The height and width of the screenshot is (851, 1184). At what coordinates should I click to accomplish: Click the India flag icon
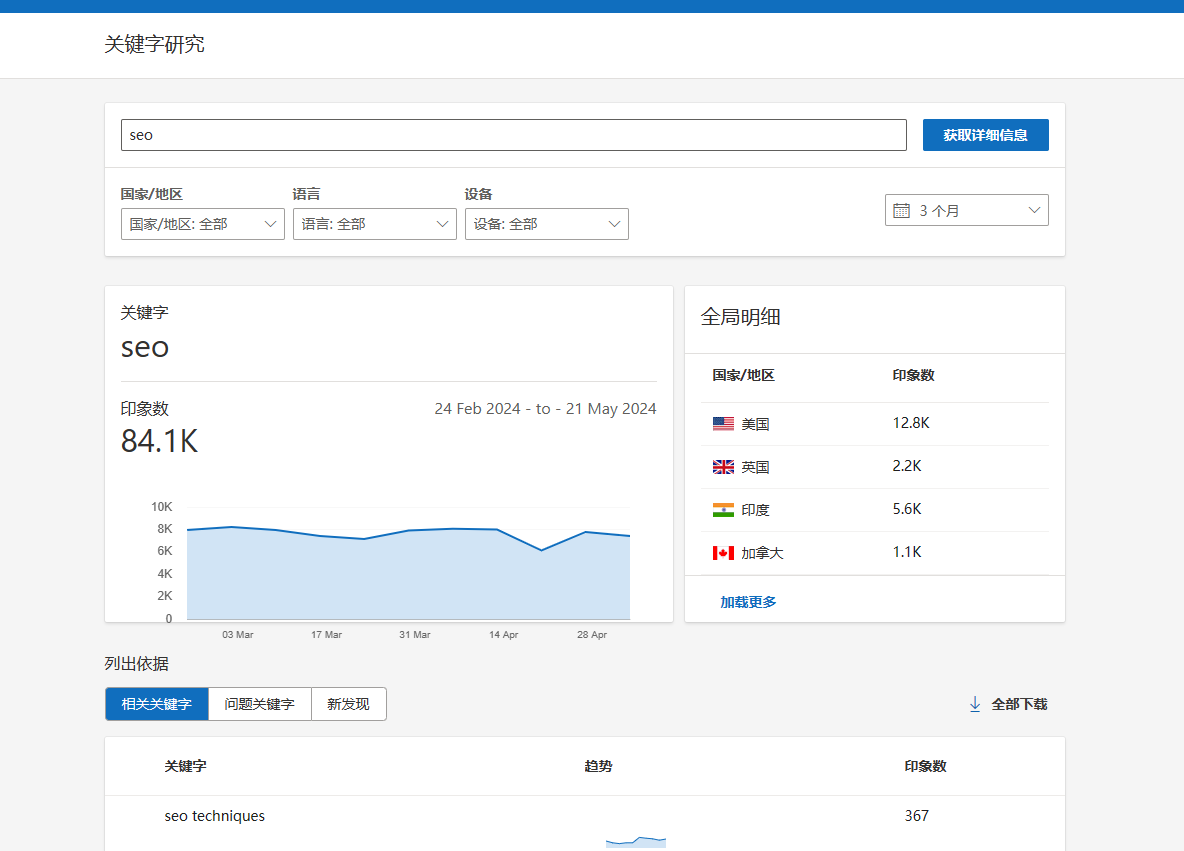coord(723,510)
